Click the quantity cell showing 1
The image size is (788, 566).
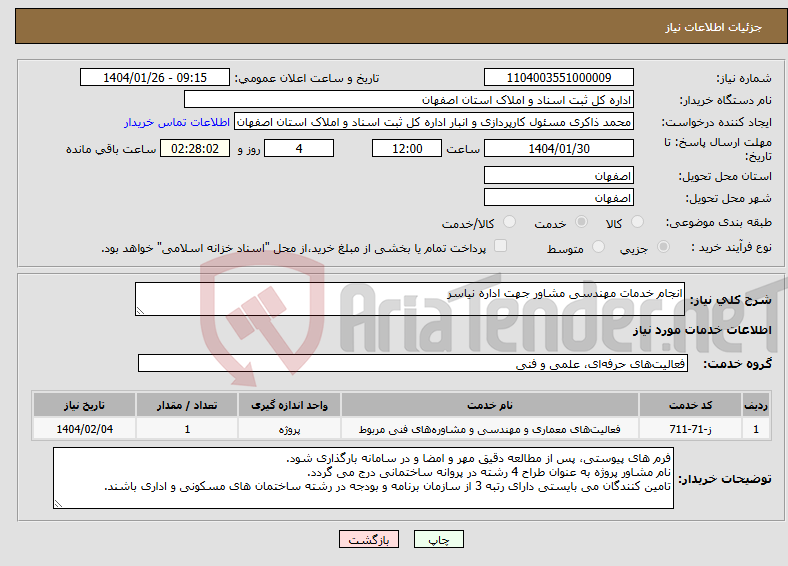click(x=186, y=429)
